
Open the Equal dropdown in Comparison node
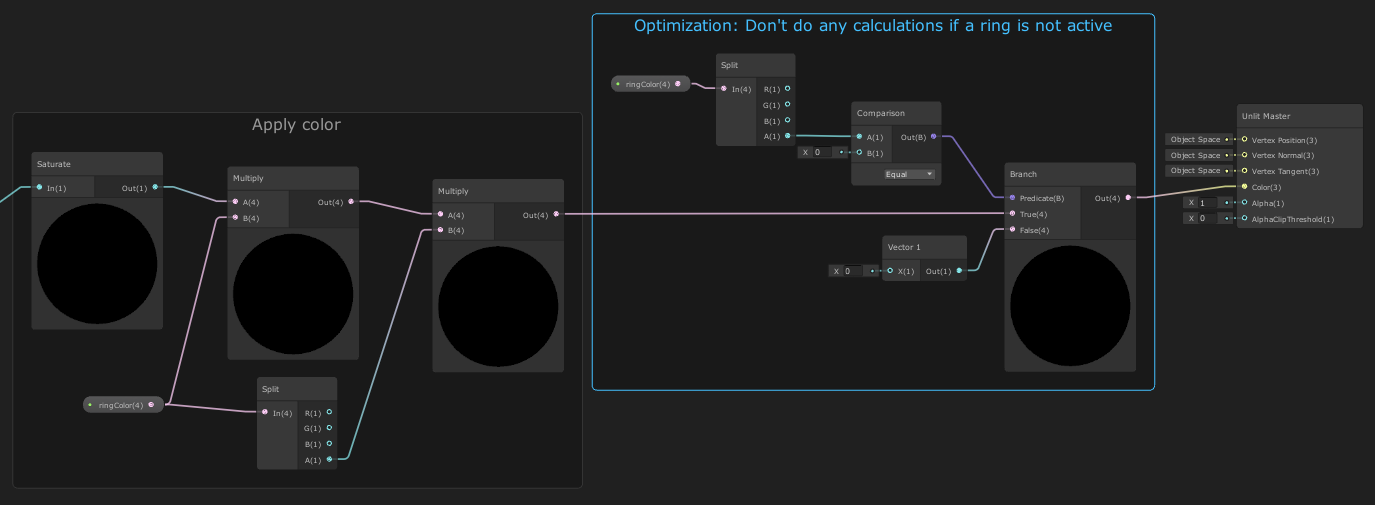909,174
